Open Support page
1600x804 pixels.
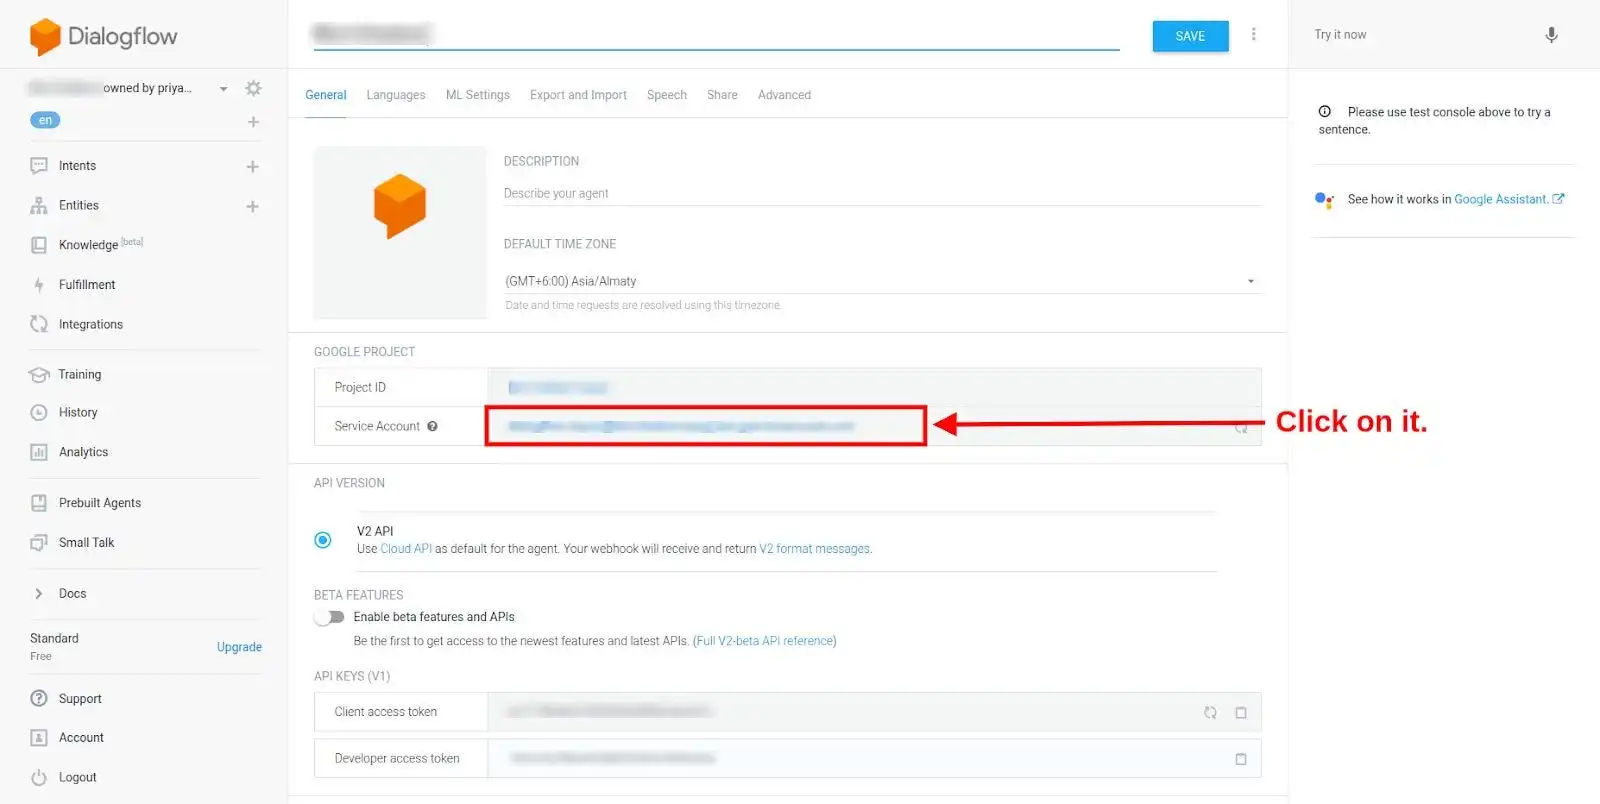coord(80,699)
